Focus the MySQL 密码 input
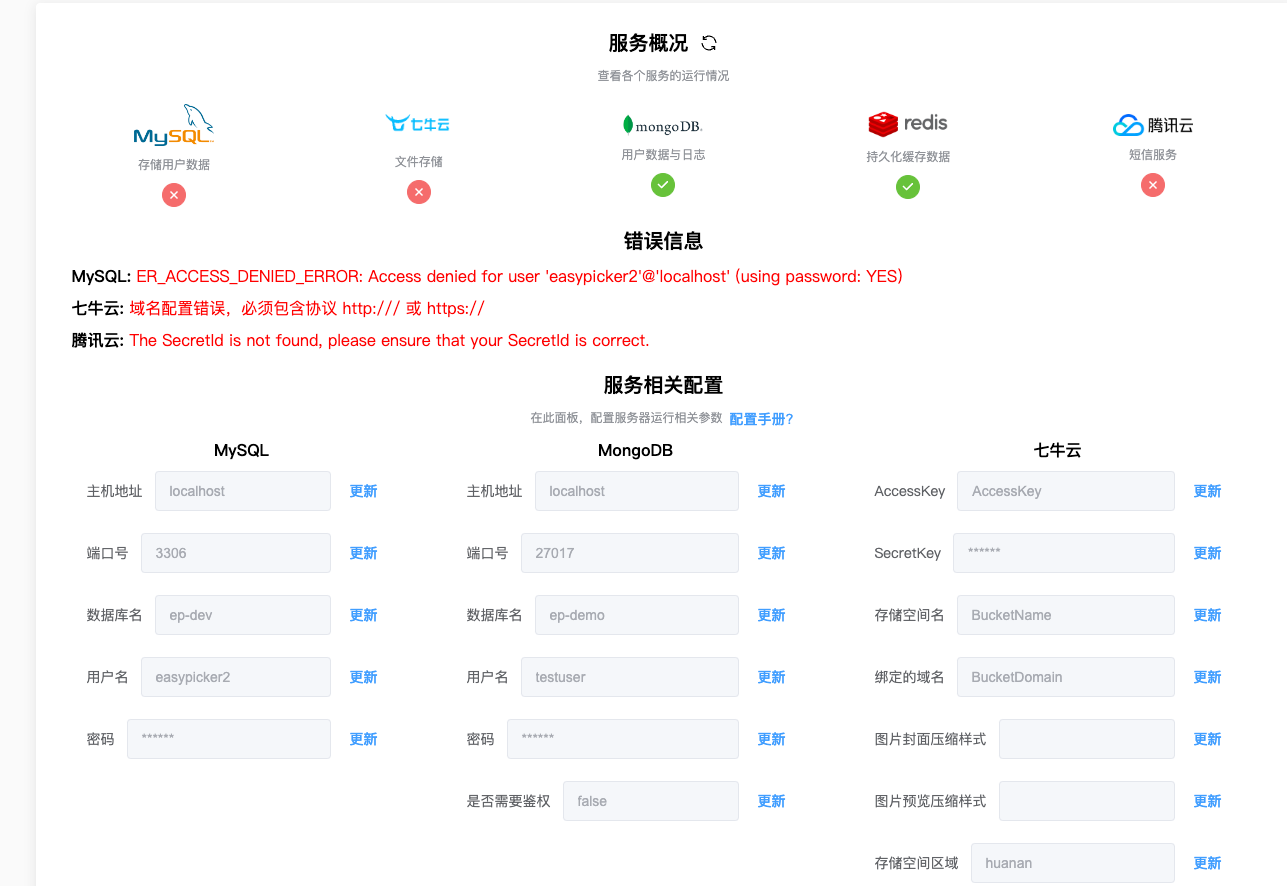Viewport: 1287px width, 886px height. pos(229,739)
